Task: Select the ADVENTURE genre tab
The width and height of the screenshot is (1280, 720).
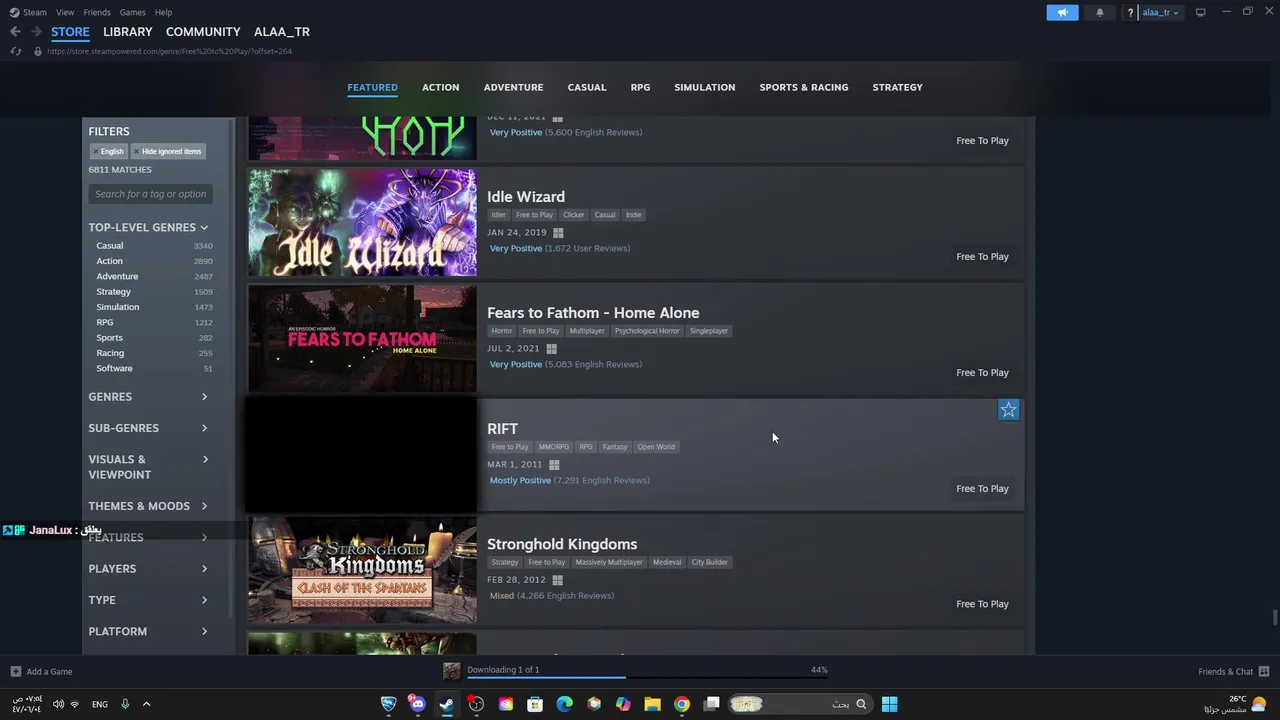Action: pyautogui.click(x=513, y=87)
